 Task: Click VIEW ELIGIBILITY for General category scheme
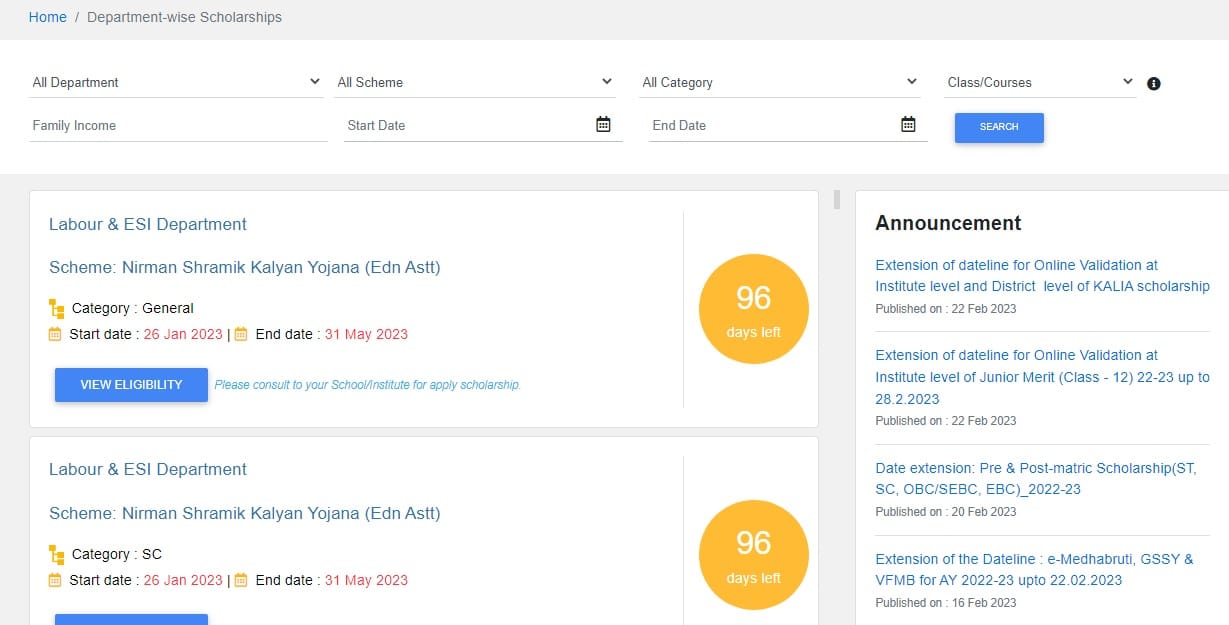pyautogui.click(x=131, y=385)
